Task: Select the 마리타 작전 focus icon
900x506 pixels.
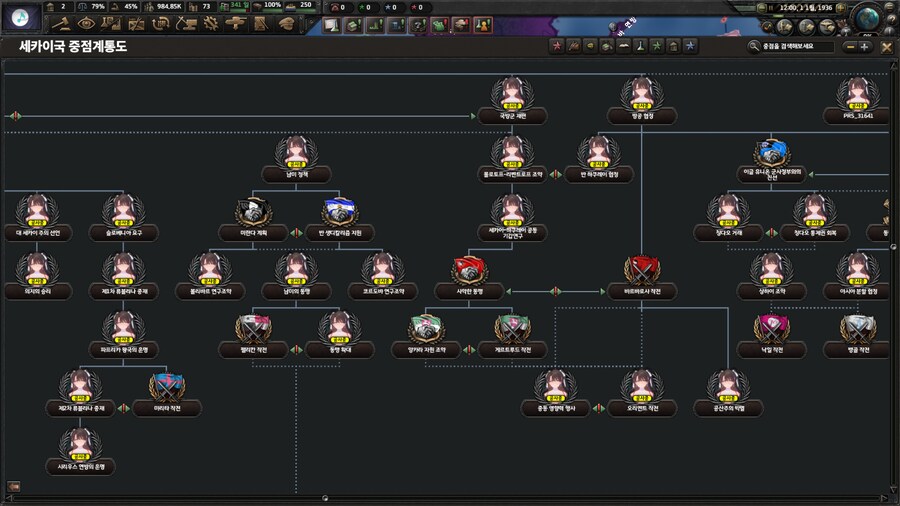Action: tap(166, 386)
